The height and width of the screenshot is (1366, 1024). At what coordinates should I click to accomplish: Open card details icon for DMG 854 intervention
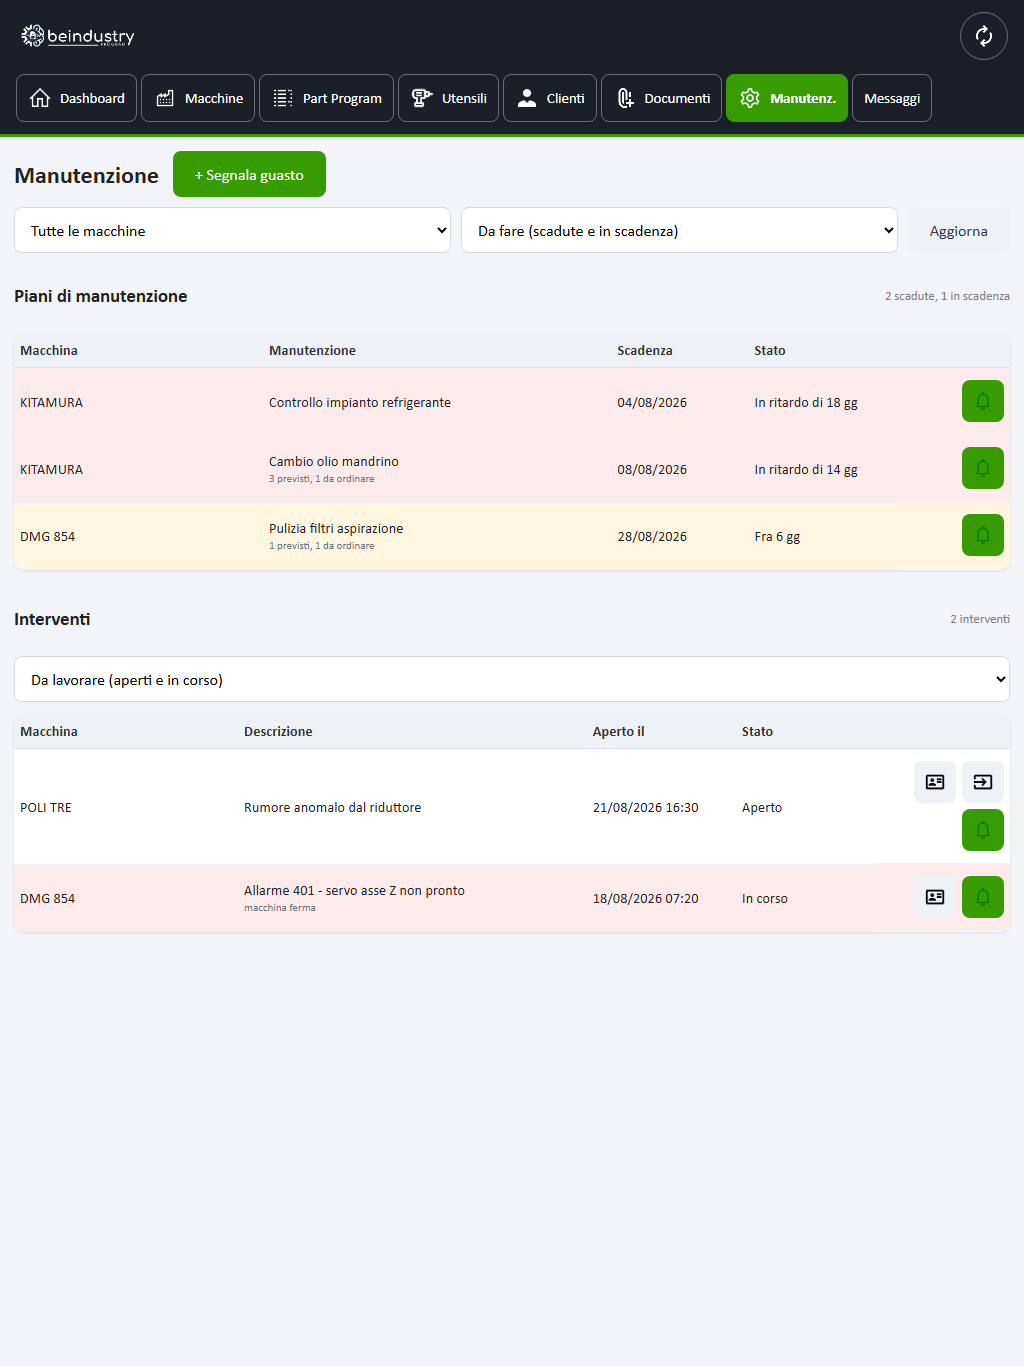pos(935,897)
